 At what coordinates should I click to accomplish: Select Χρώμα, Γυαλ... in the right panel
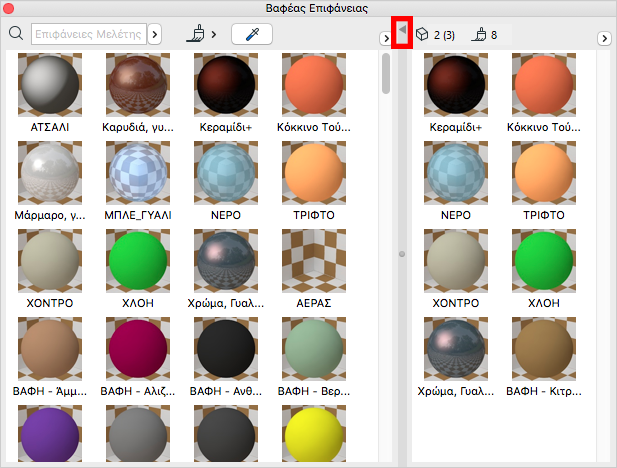click(x=456, y=349)
